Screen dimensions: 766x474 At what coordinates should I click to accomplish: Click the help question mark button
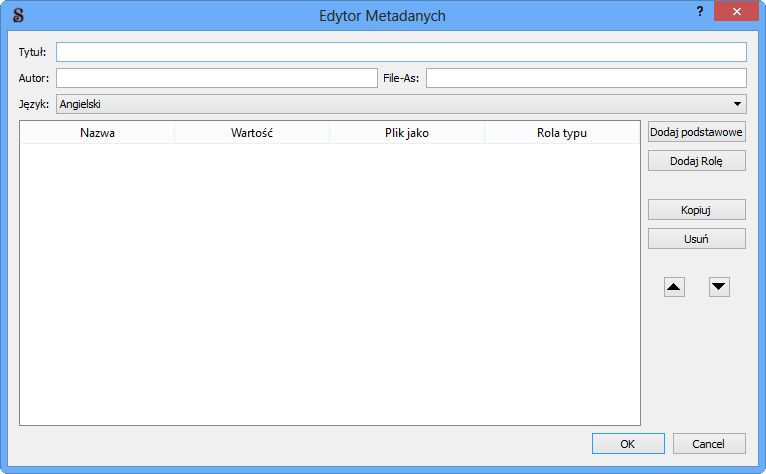[700, 11]
